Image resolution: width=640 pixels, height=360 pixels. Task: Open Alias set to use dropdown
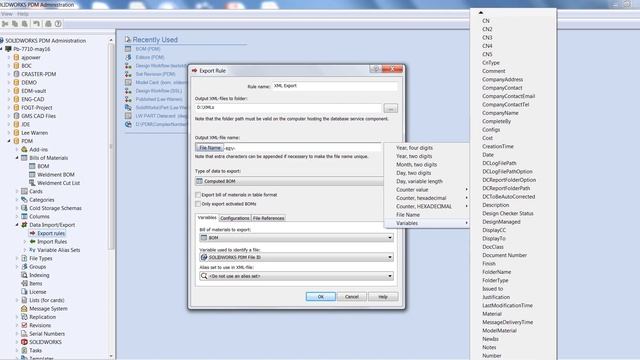pyautogui.click(x=296, y=276)
